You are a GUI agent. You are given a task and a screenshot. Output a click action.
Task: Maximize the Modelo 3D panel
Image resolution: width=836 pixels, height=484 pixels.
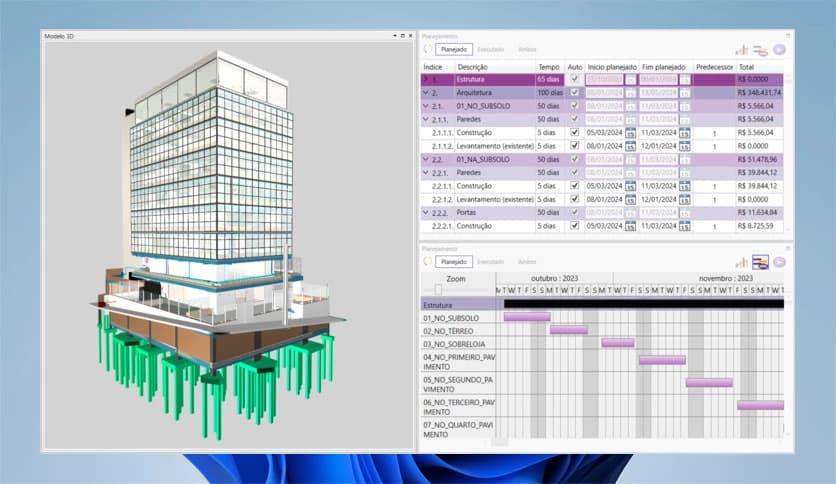[x=403, y=36]
